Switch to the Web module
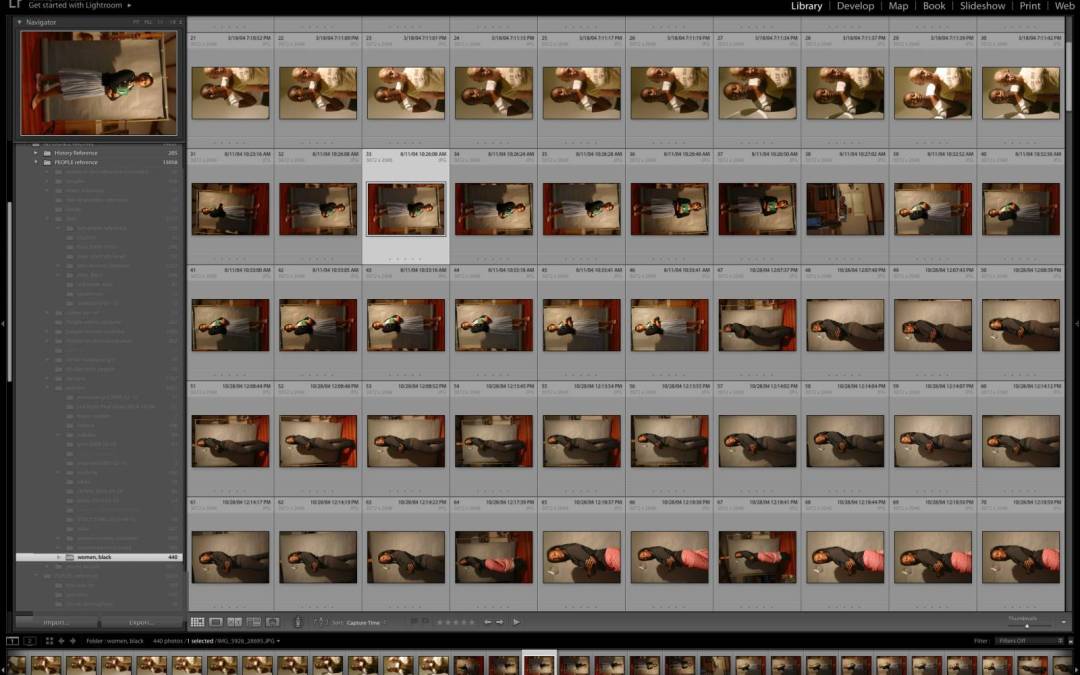Screen dimensions: 1080x675 pyautogui.click(x=1064, y=6)
